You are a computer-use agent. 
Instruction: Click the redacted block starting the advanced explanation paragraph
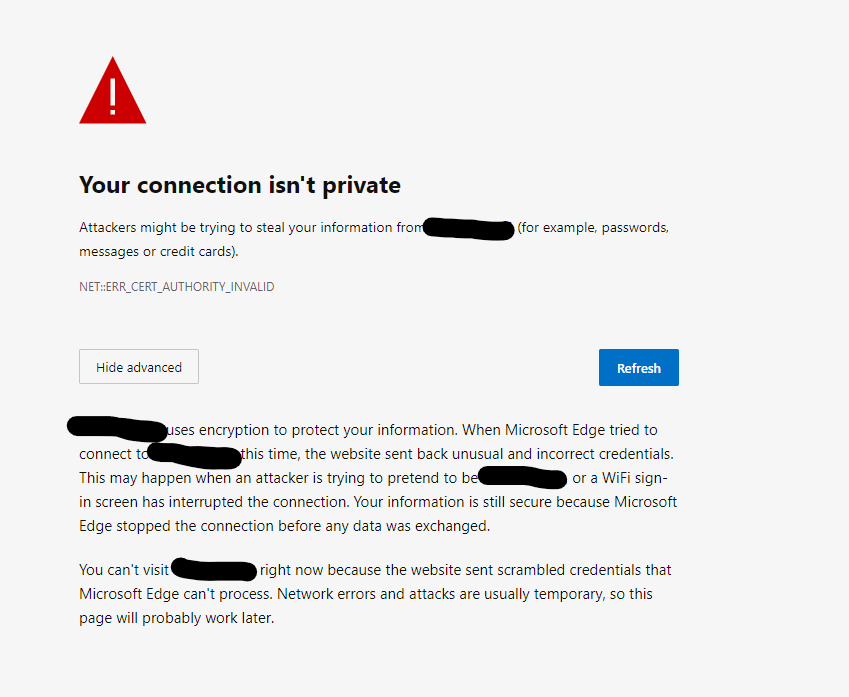click(x=115, y=429)
